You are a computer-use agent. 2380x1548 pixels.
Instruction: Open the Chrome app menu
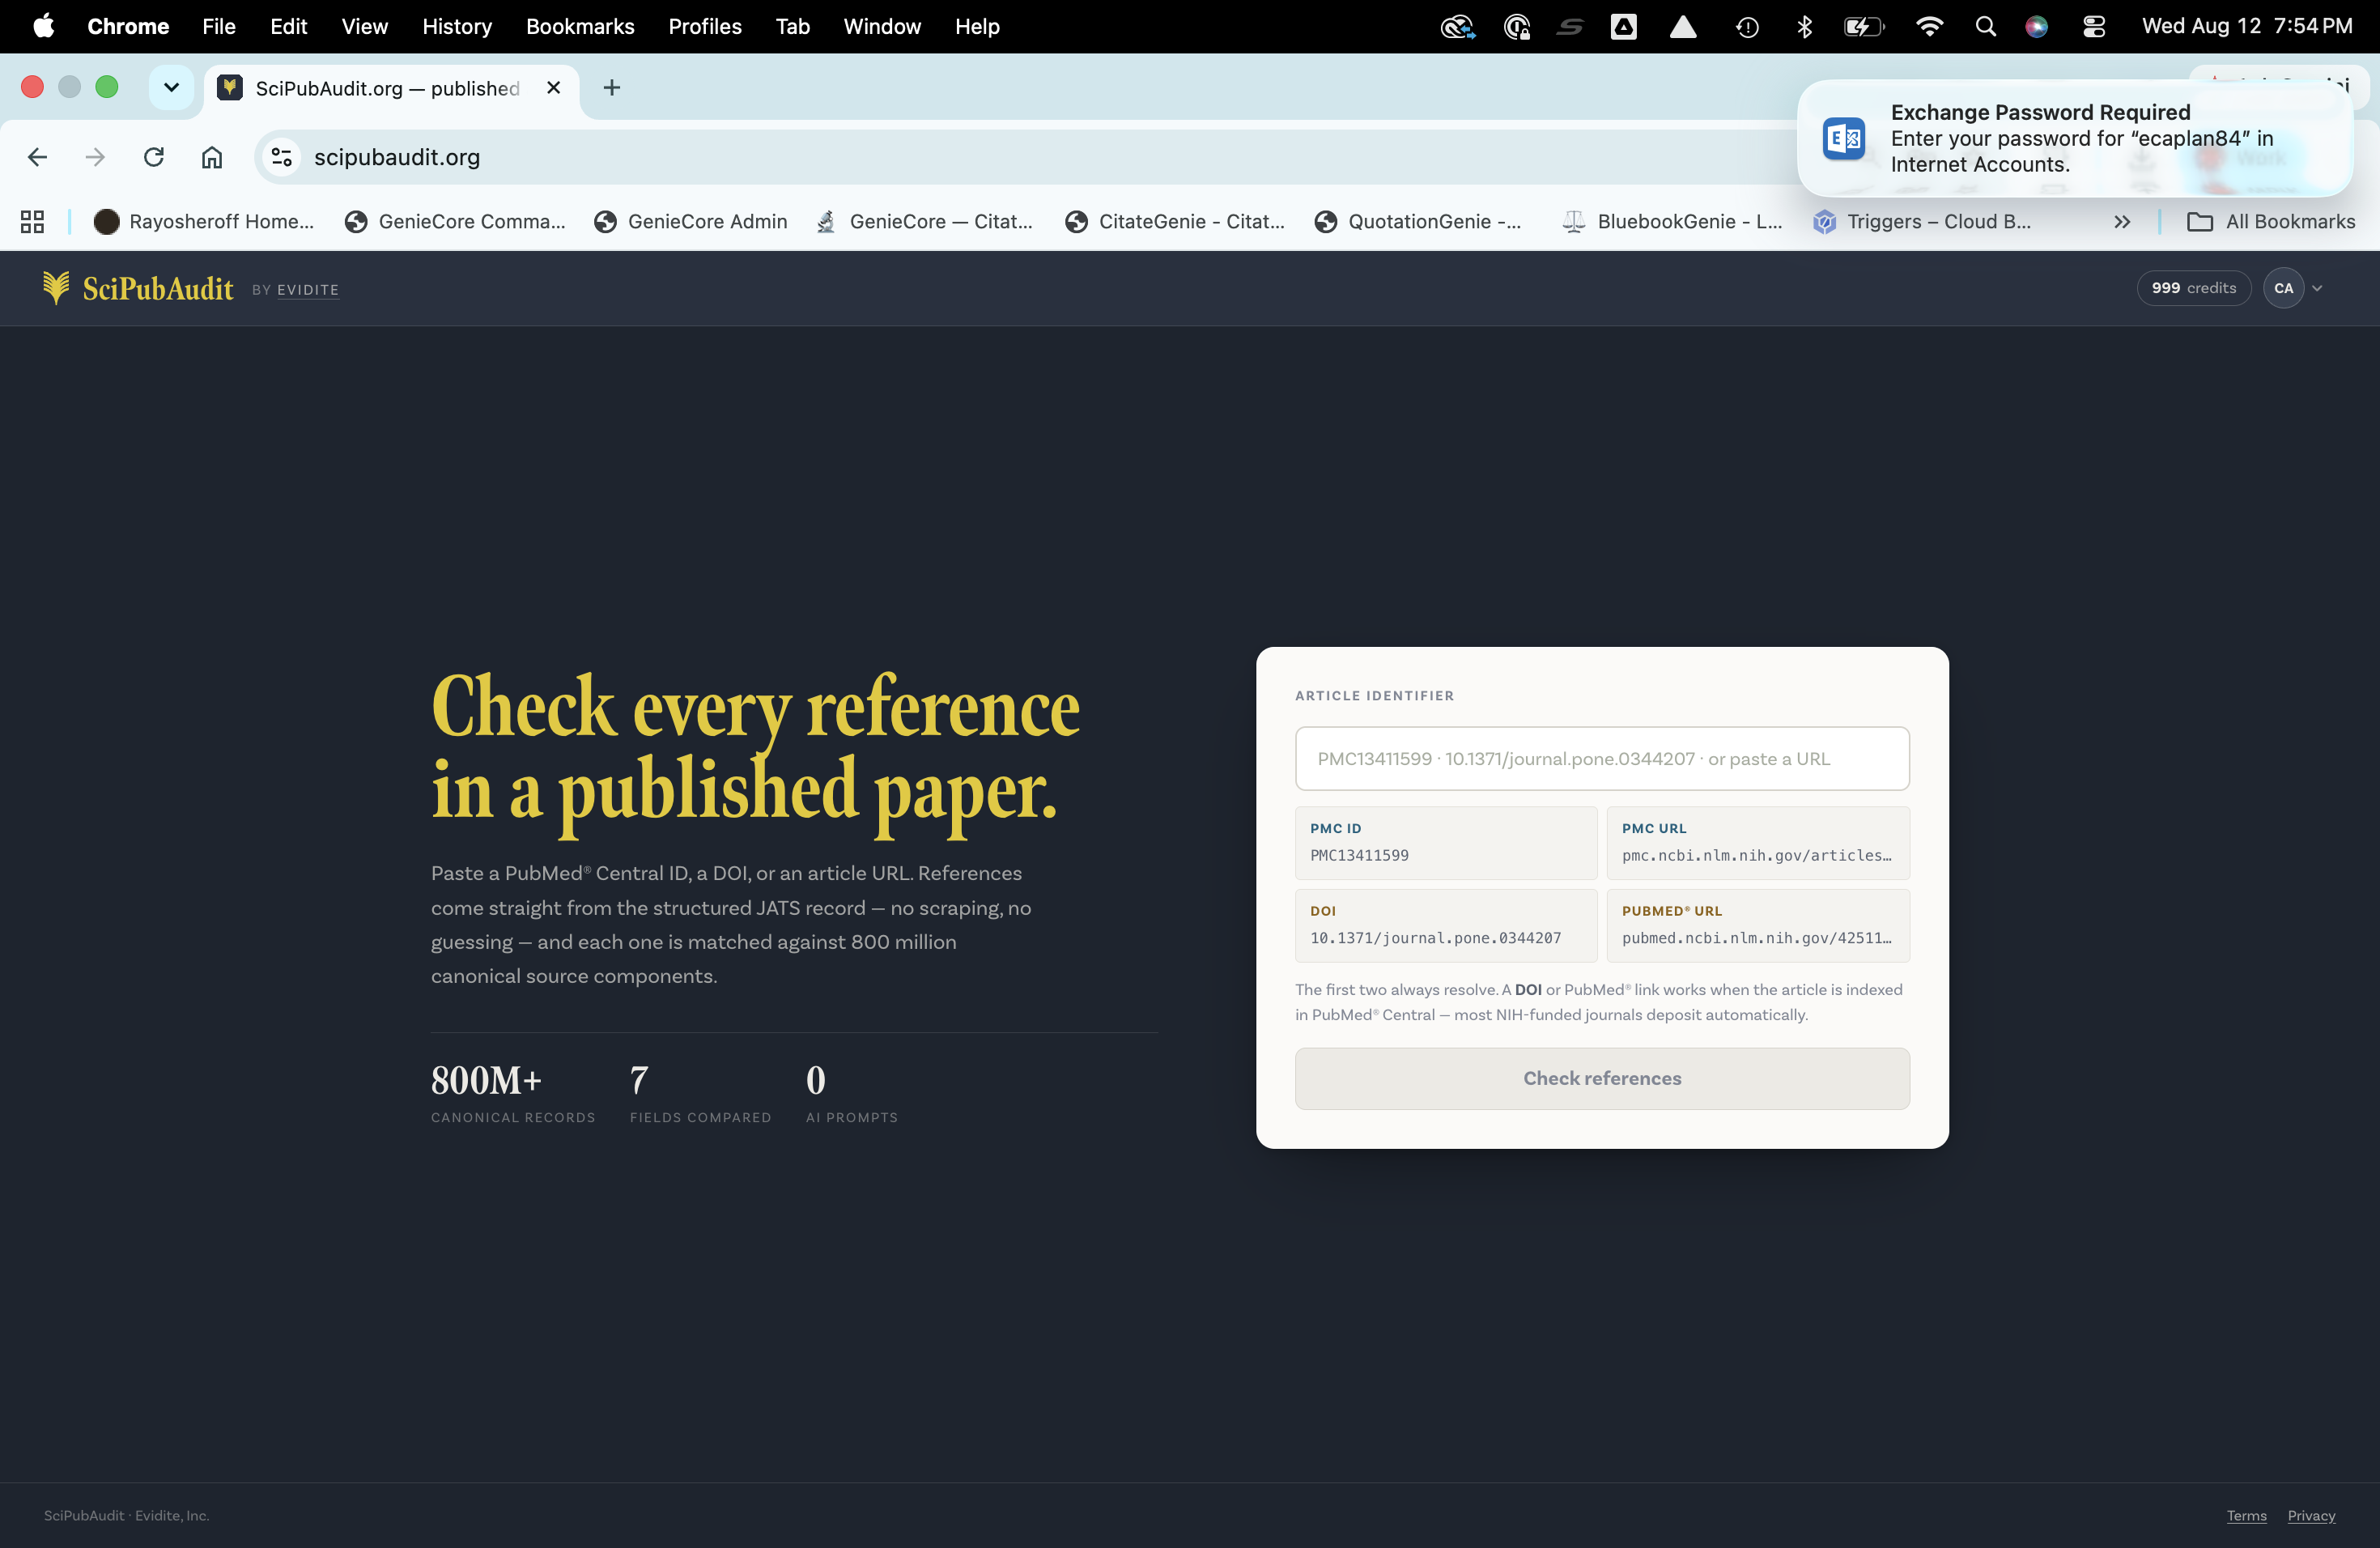click(128, 26)
